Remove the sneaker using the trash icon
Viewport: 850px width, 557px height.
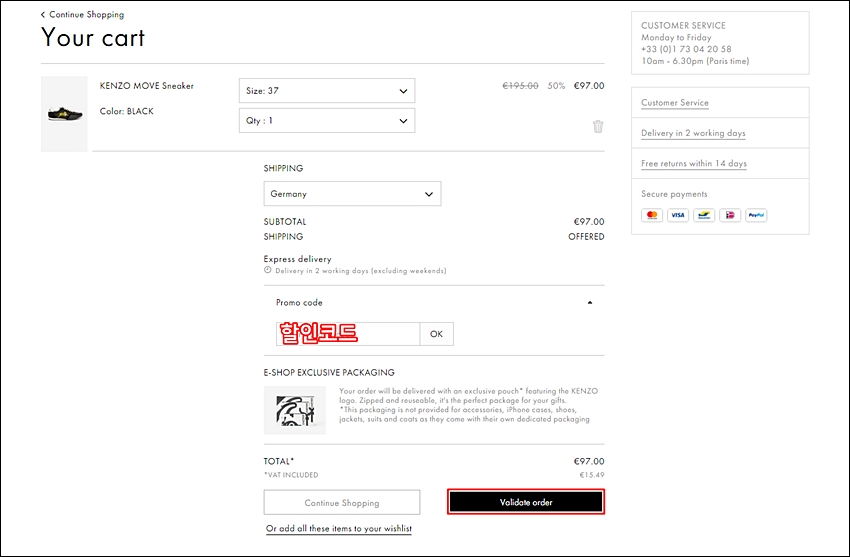click(598, 126)
